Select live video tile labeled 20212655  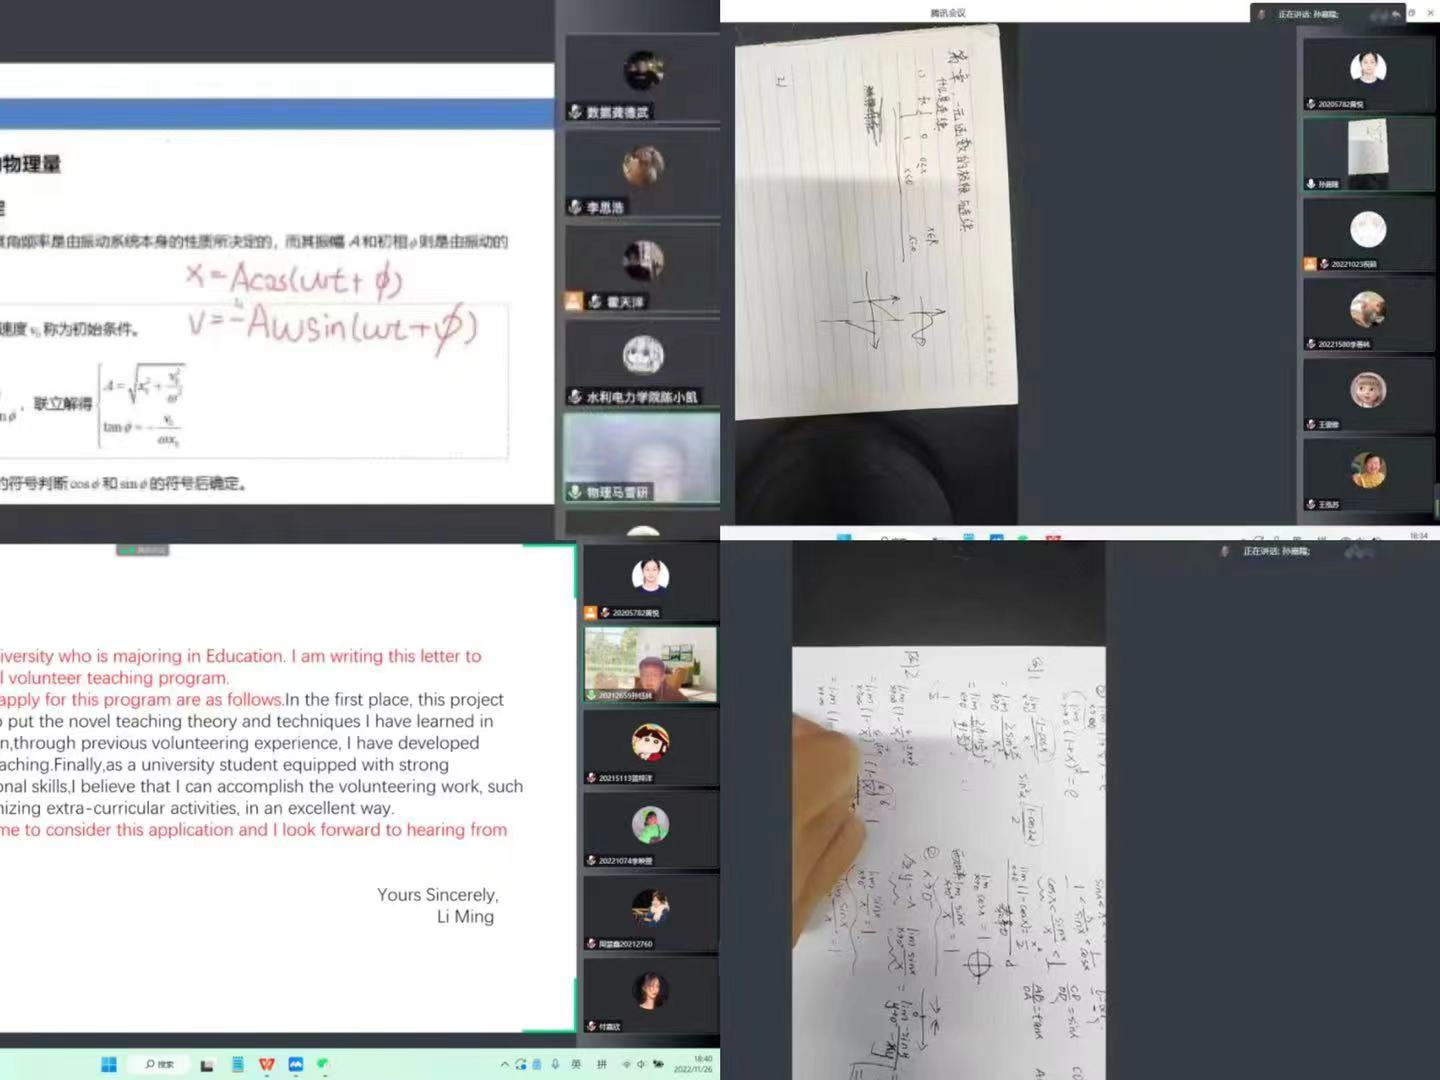click(x=651, y=665)
